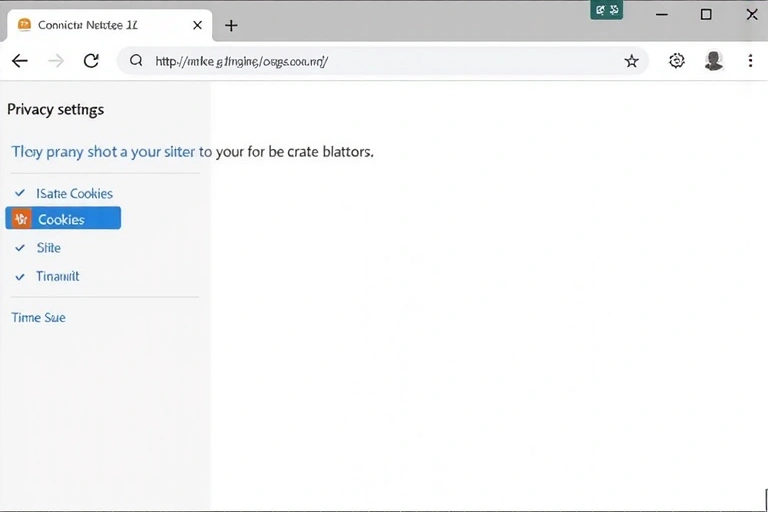Open the Time Sue sidebar link
This screenshot has width=768, height=512.
[38, 317]
